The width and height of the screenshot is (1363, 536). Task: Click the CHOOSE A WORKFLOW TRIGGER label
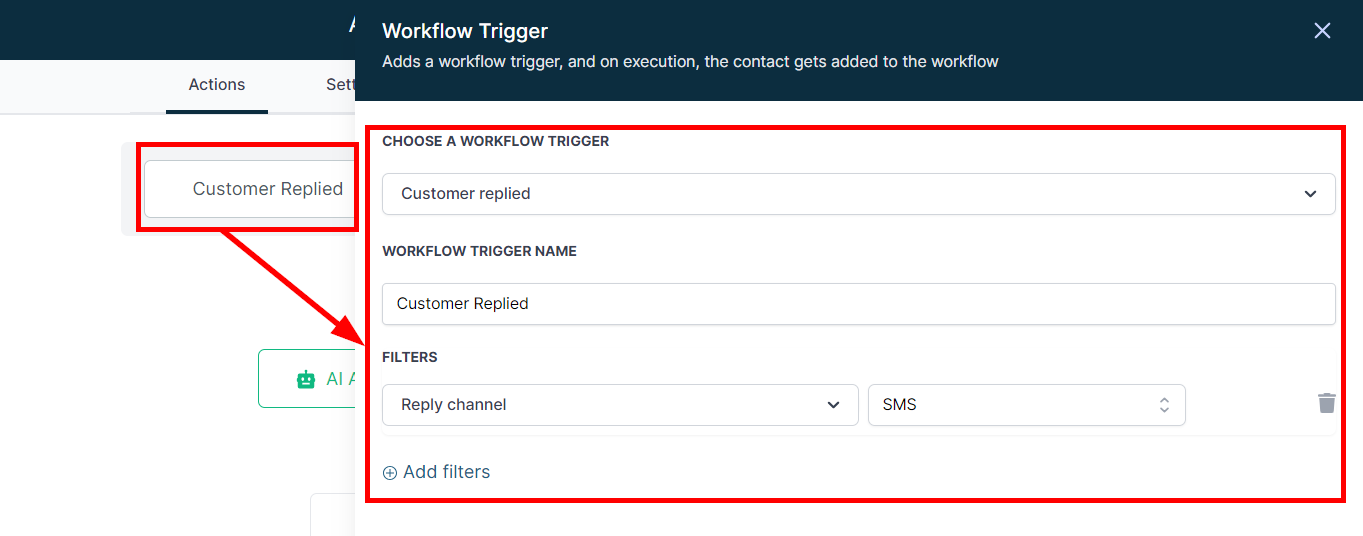coord(495,141)
